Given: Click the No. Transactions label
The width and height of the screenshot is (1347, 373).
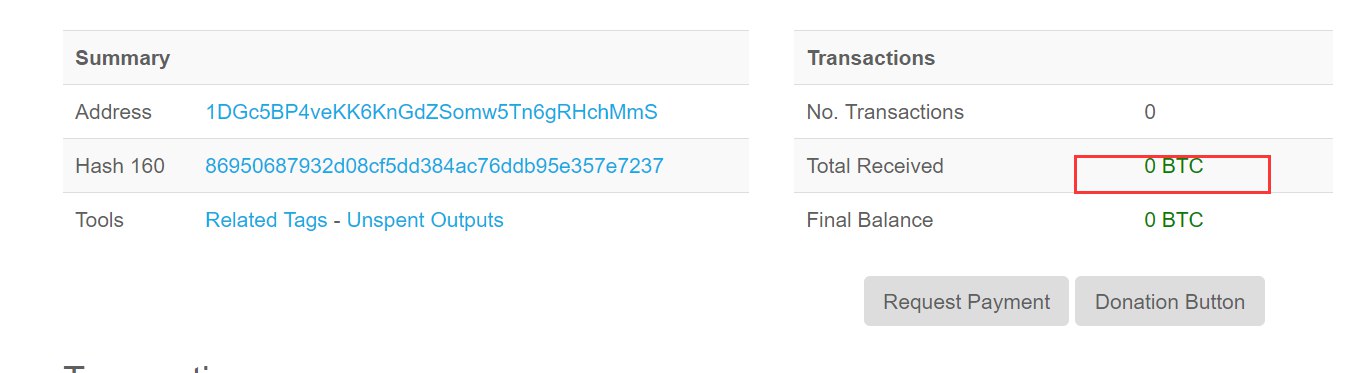Looking at the screenshot, I should click(x=885, y=112).
